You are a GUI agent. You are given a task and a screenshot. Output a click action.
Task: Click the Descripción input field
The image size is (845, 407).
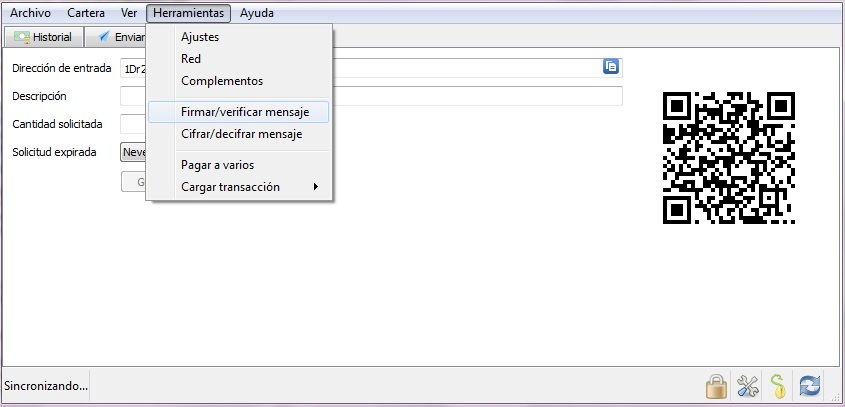(371, 96)
